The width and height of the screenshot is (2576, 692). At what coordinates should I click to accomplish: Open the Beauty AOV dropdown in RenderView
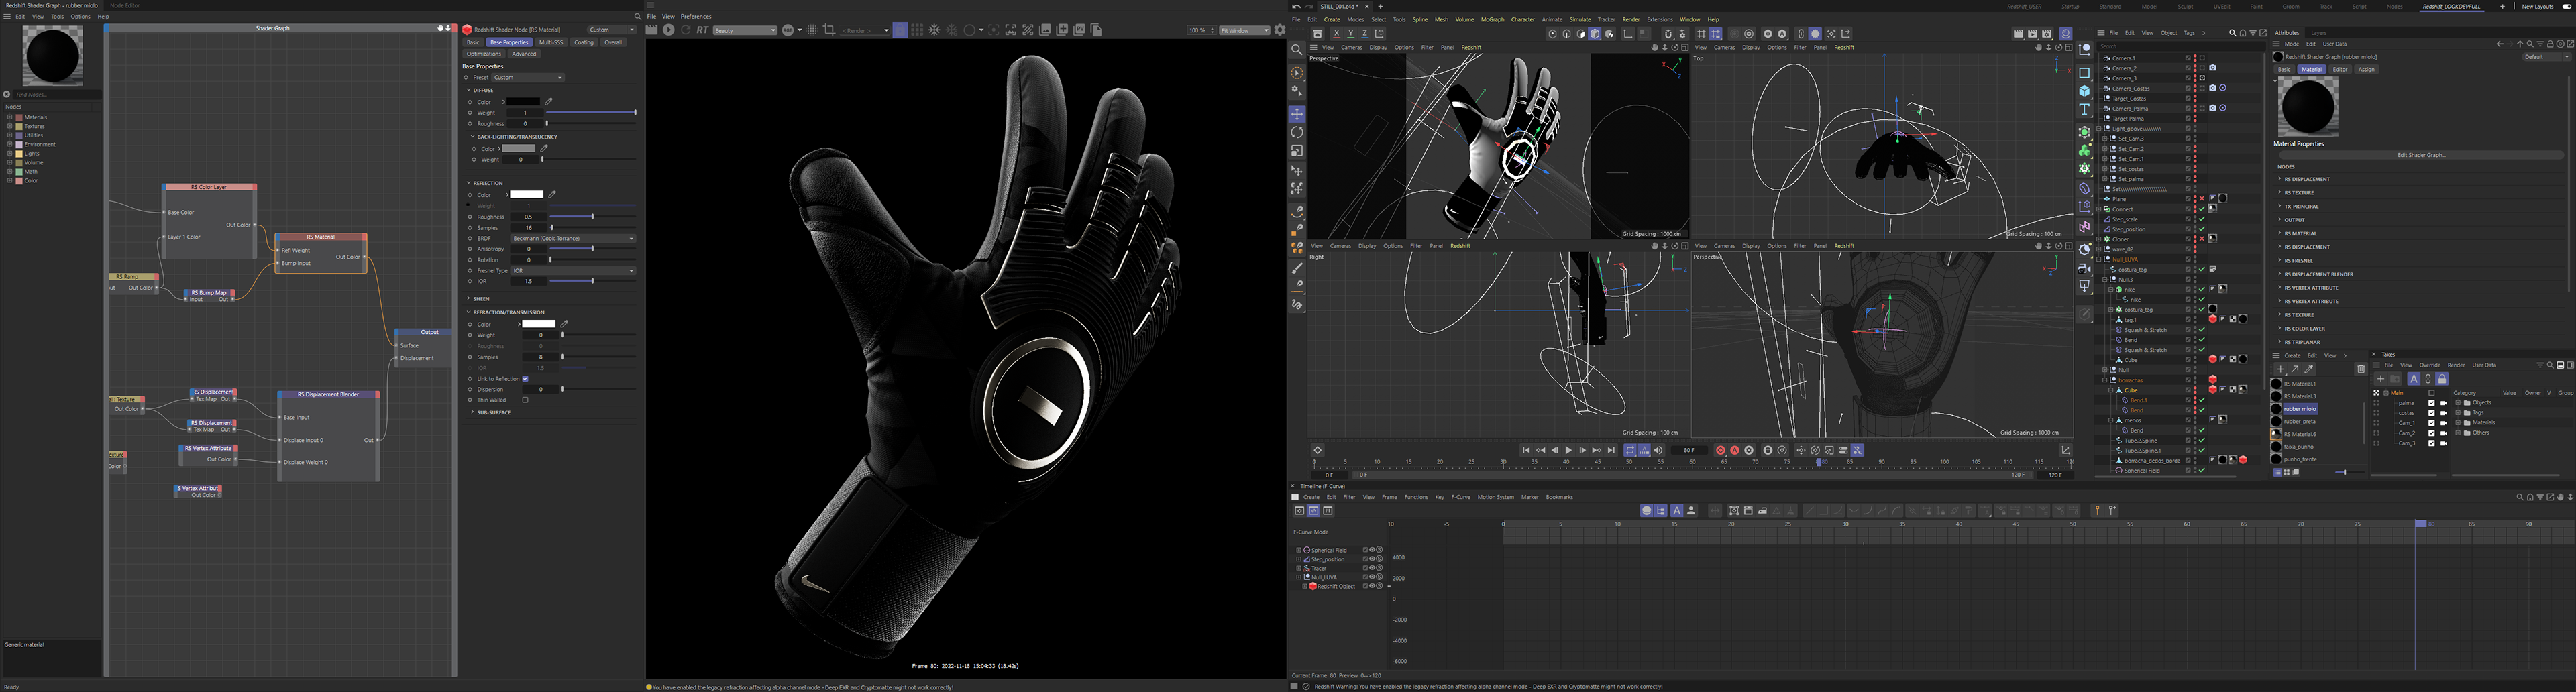(x=745, y=30)
